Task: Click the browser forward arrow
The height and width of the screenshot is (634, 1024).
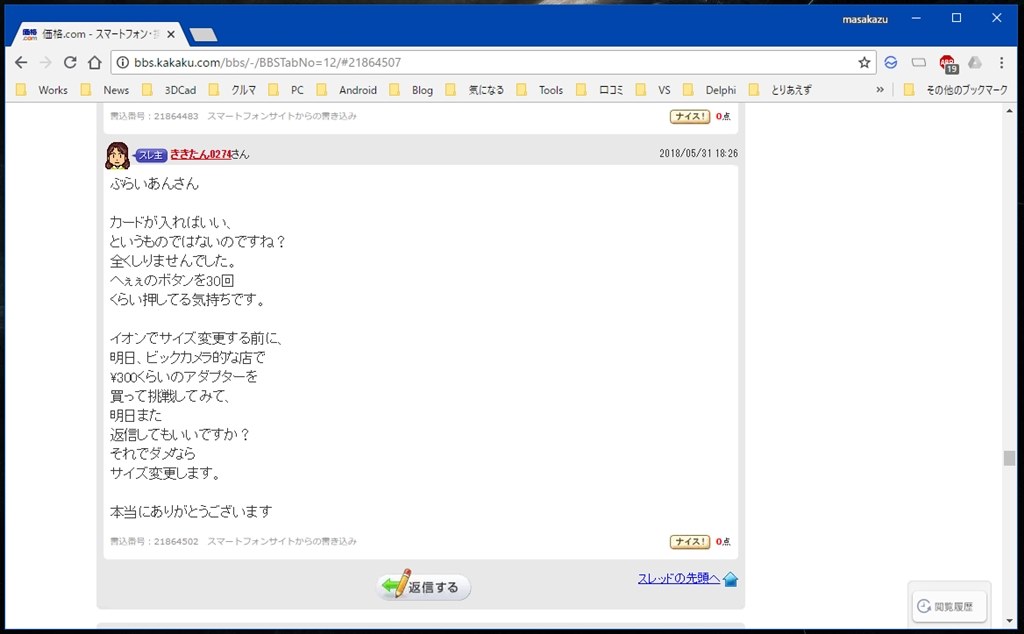Action: tap(46, 63)
